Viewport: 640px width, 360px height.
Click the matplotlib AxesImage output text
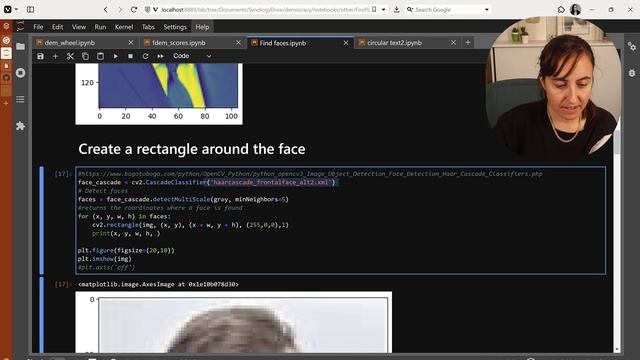tap(158, 284)
